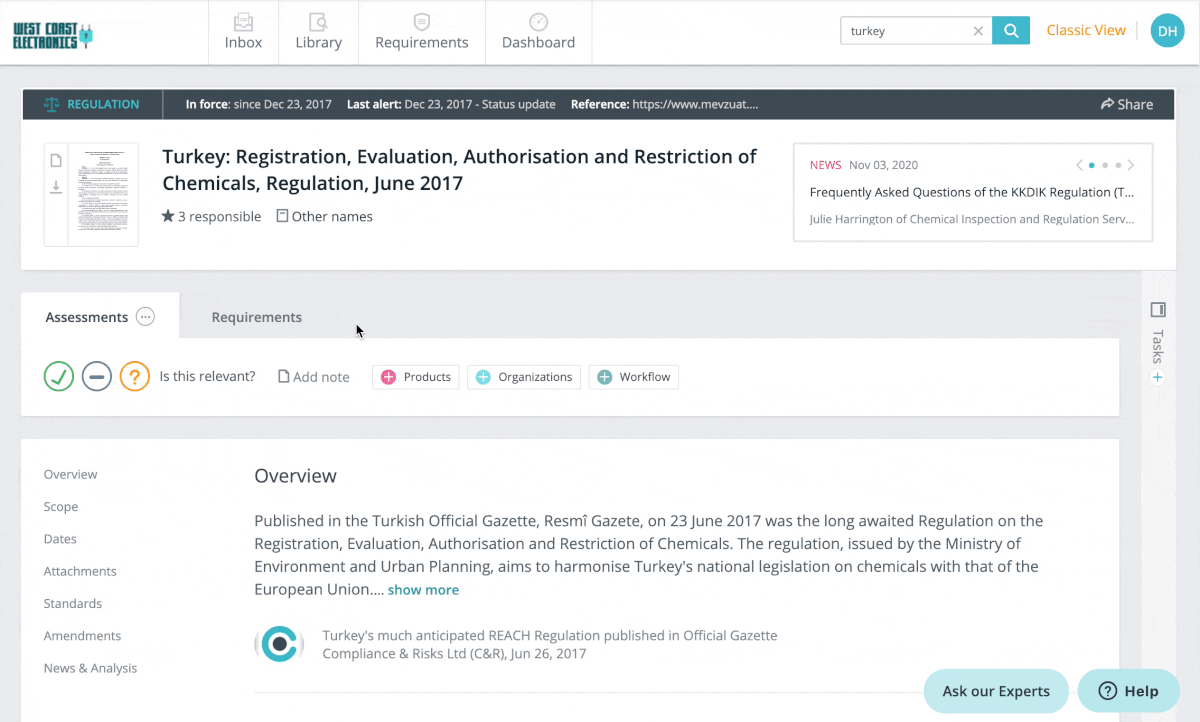Open the DH user avatar menu
The height and width of the screenshot is (722, 1200).
coord(1167,31)
